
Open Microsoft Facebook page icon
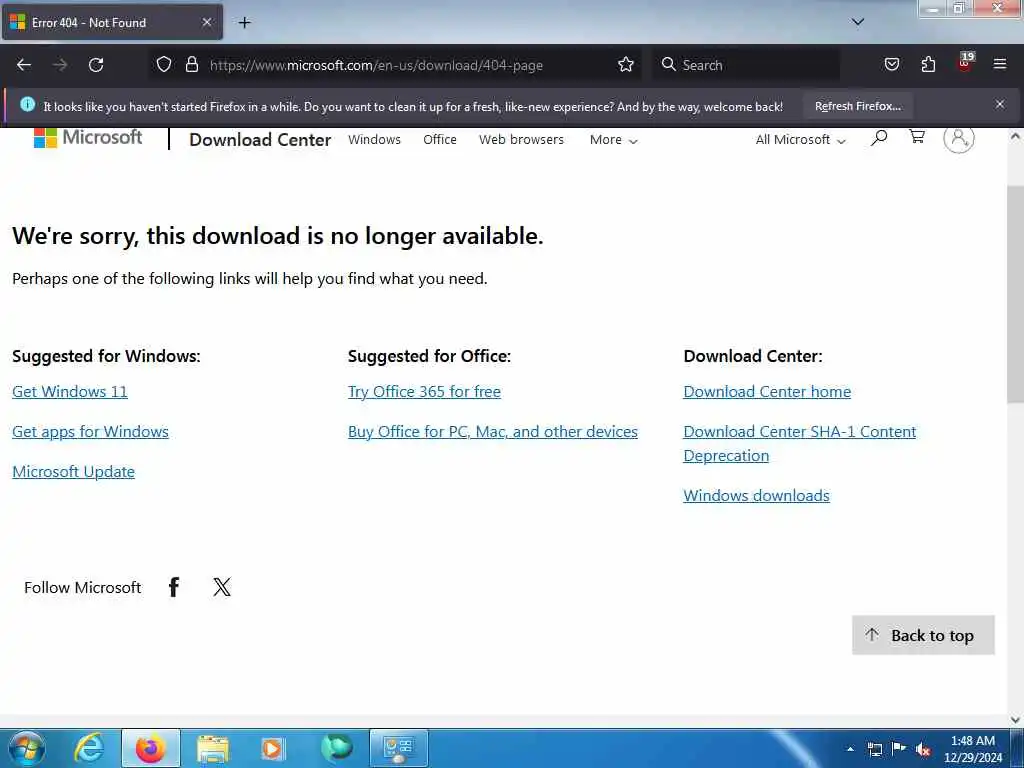click(174, 587)
